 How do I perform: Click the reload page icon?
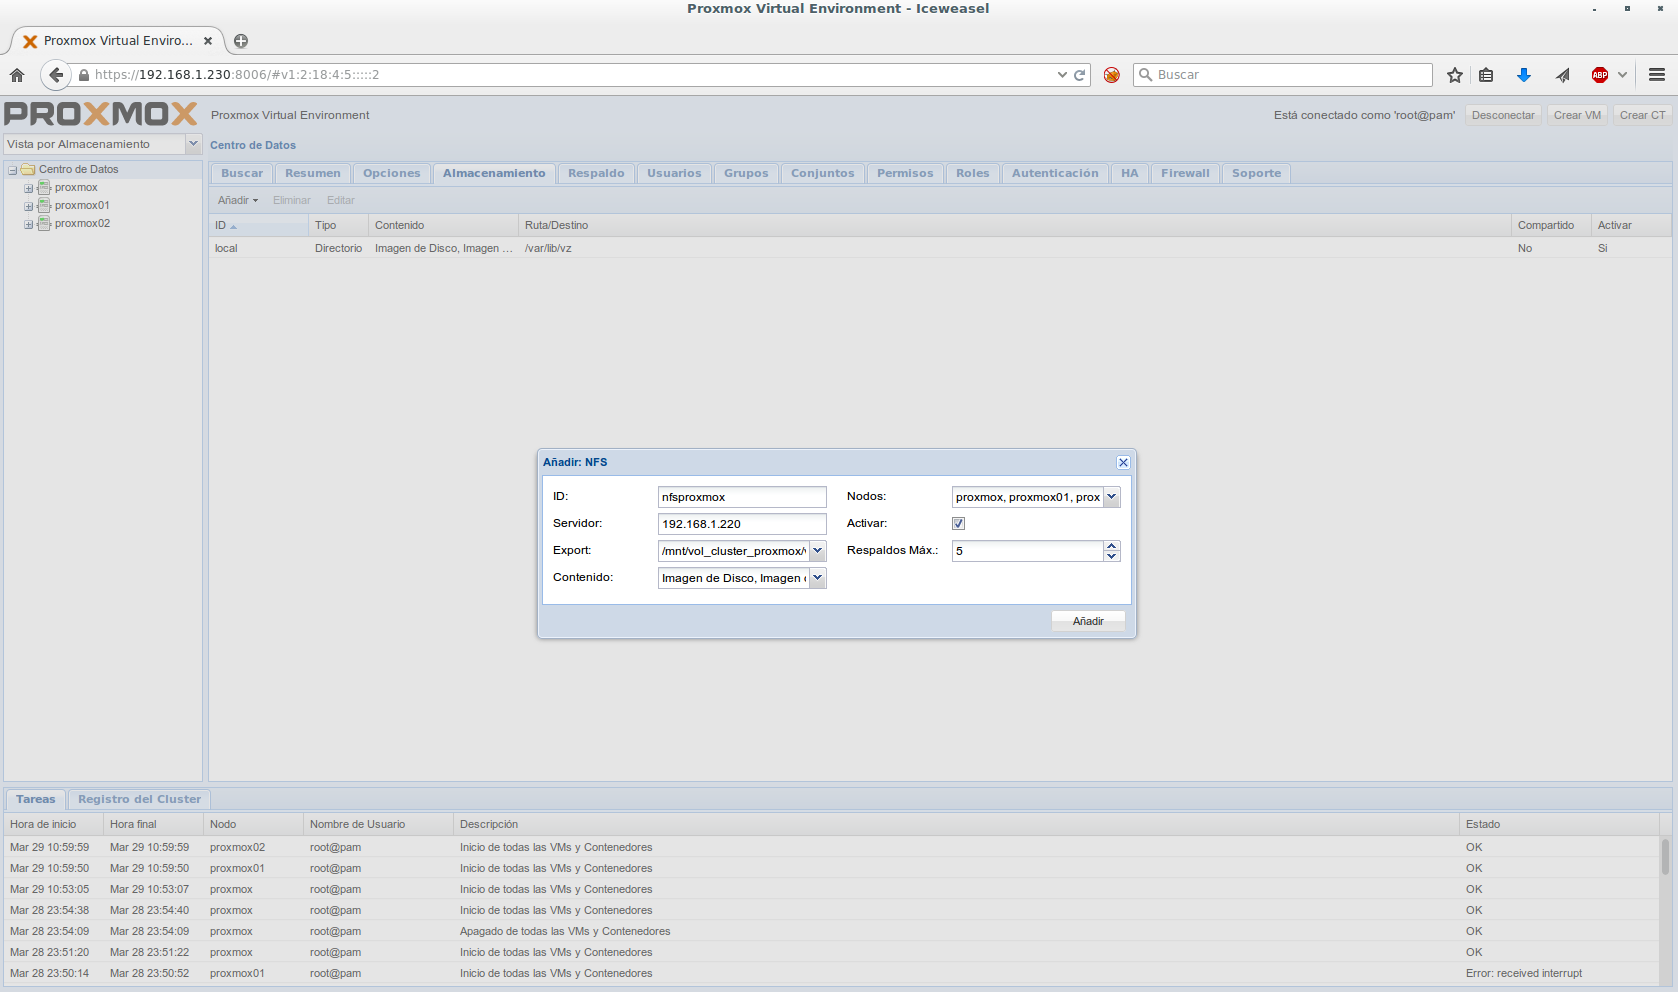(x=1080, y=75)
